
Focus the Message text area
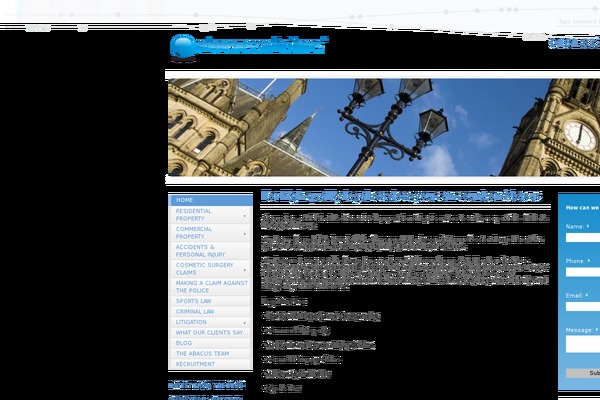point(583,344)
